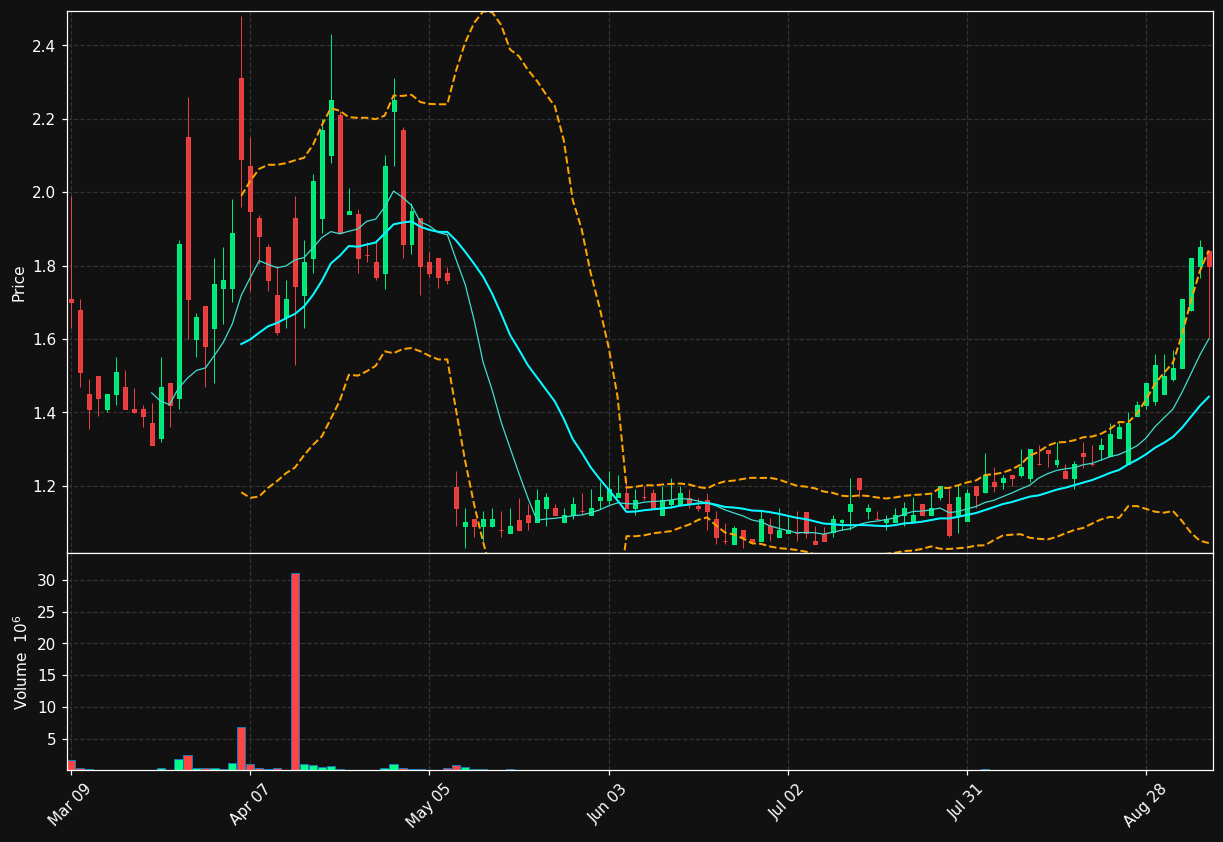This screenshot has height=842, width=1223.
Task: Click the tall red candlestick near 2.3 price
Action: (241, 119)
